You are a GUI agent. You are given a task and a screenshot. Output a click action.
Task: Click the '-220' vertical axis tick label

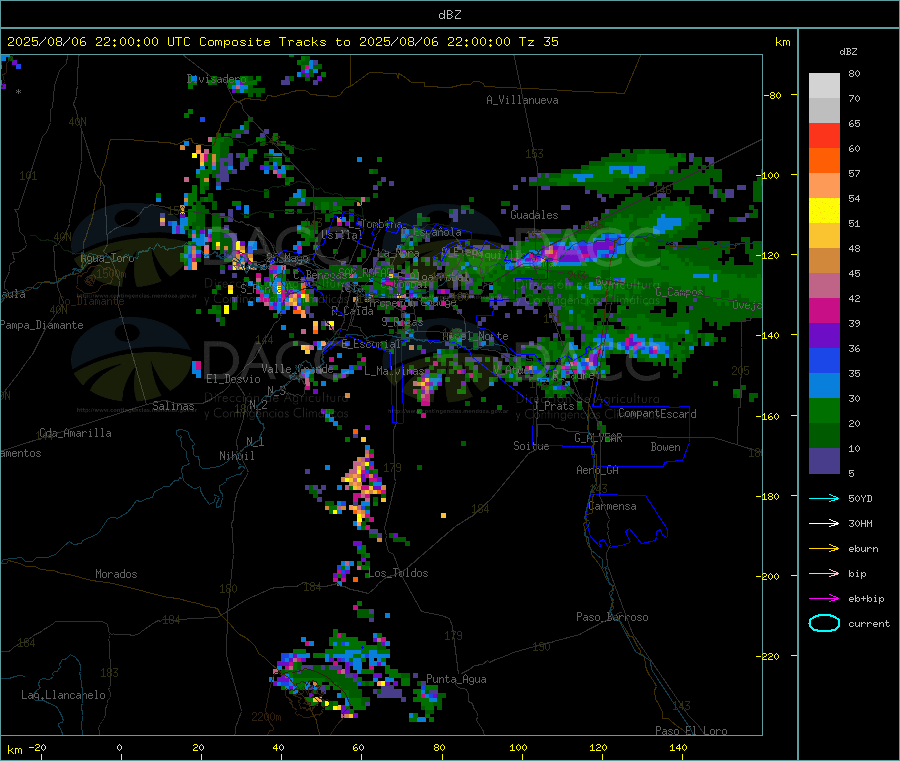(x=769, y=657)
